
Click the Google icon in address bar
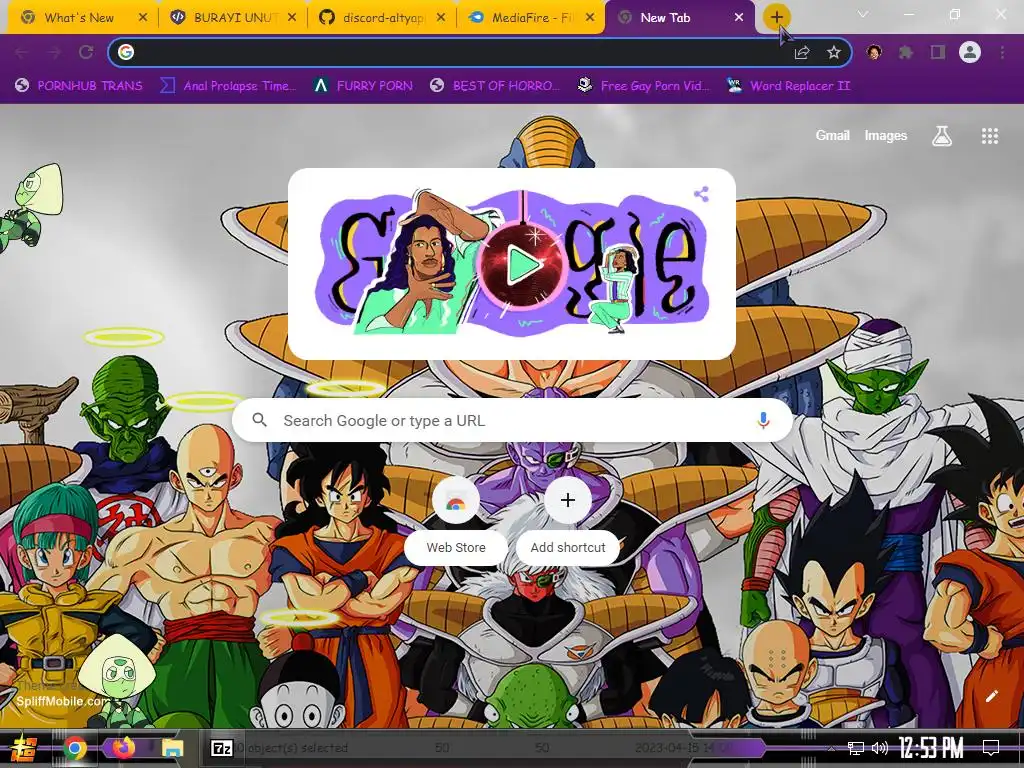point(126,52)
